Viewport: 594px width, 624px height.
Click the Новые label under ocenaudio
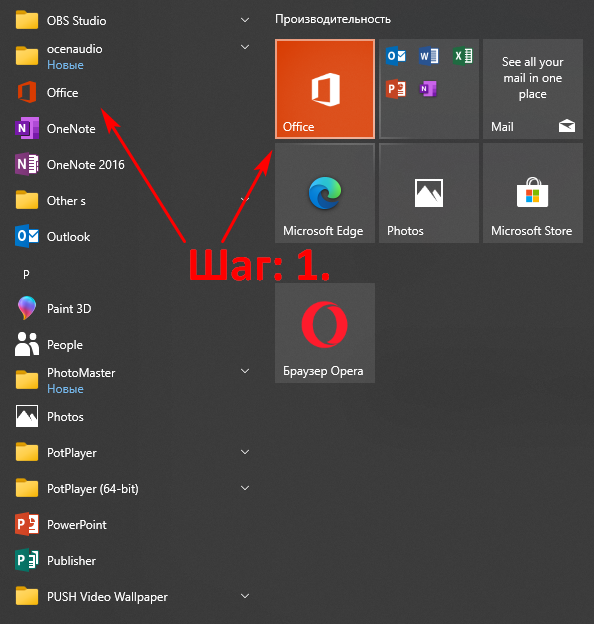[x=65, y=65]
